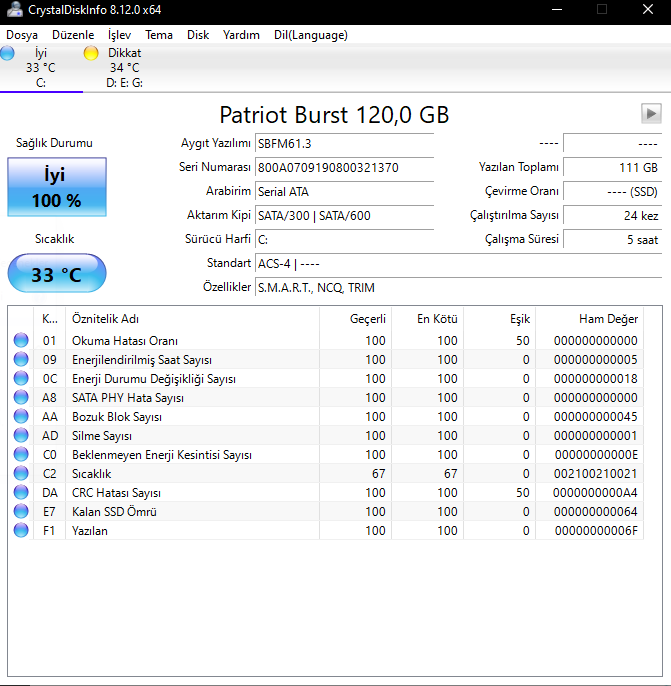Click the Geçerli column header
Image resolution: width=671 pixels, height=686 pixels.
click(356, 319)
